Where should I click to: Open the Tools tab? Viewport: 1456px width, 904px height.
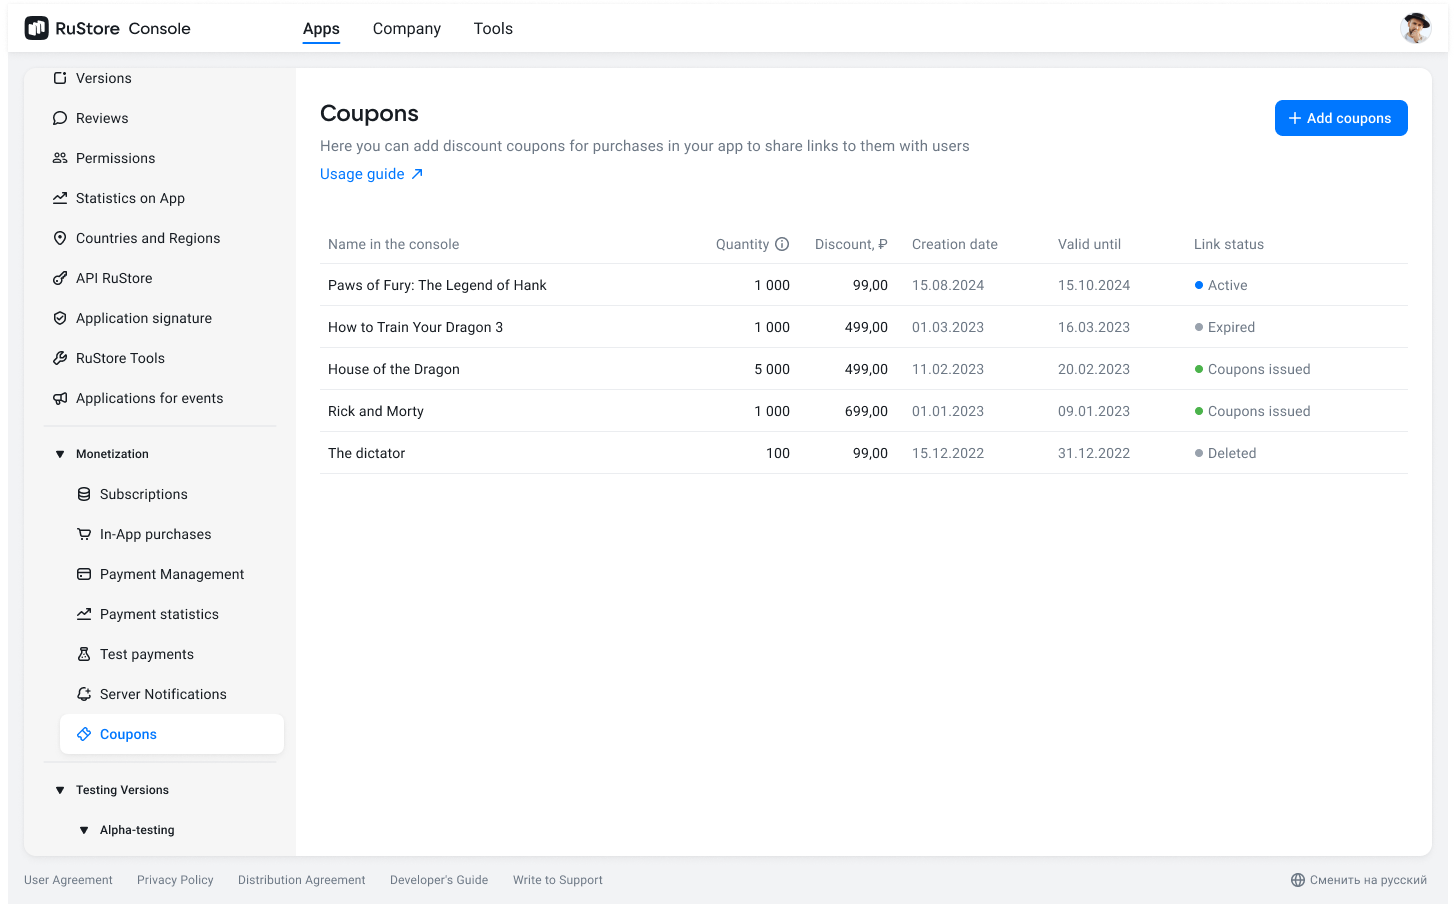(x=493, y=29)
